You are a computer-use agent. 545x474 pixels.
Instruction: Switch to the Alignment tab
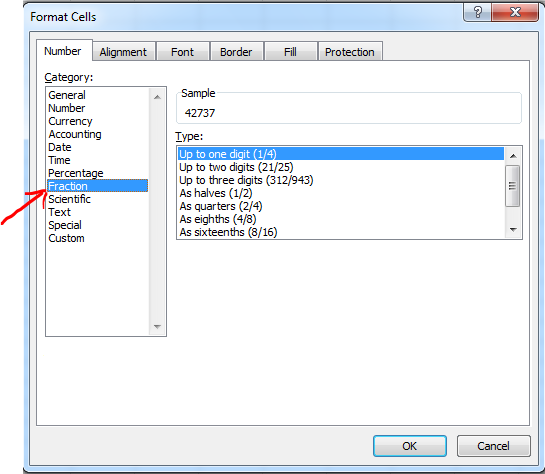tap(123, 52)
